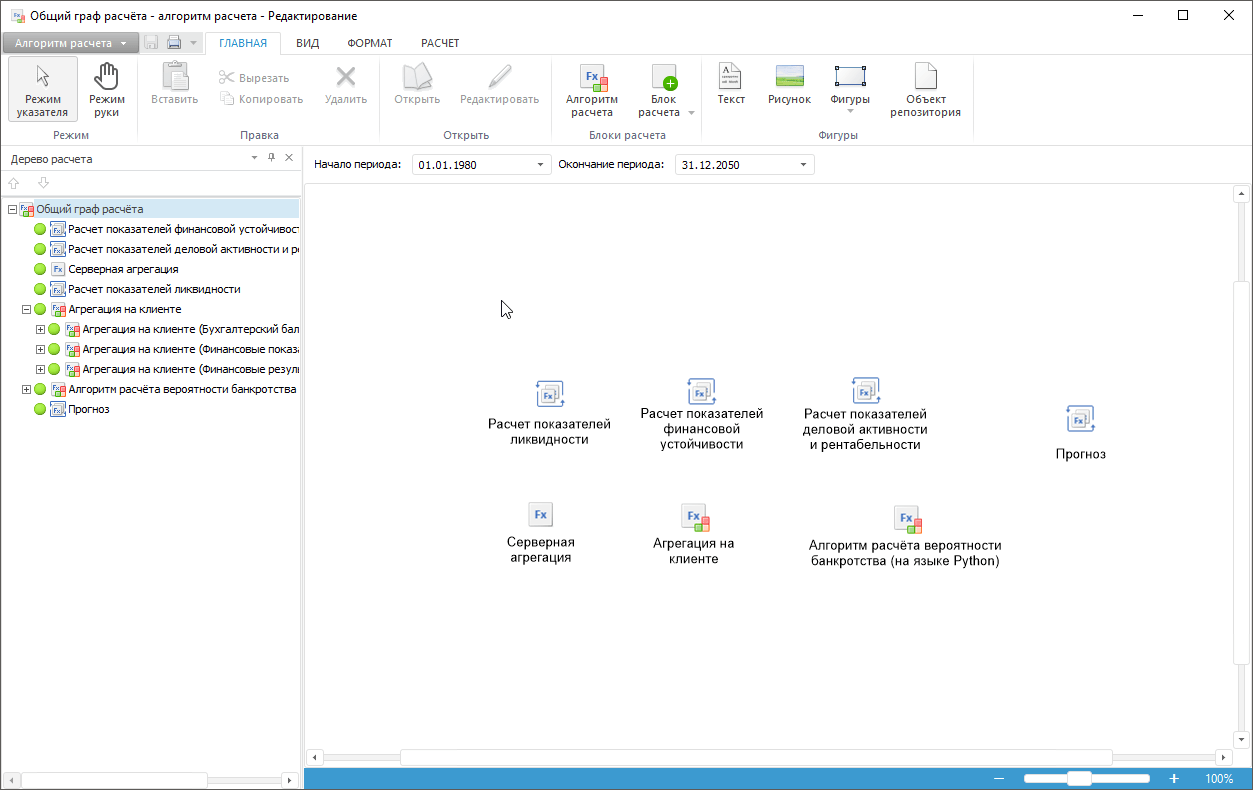Click the Вырезать scissors icon
The height and width of the screenshot is (790, 1253).
[226, 78]
